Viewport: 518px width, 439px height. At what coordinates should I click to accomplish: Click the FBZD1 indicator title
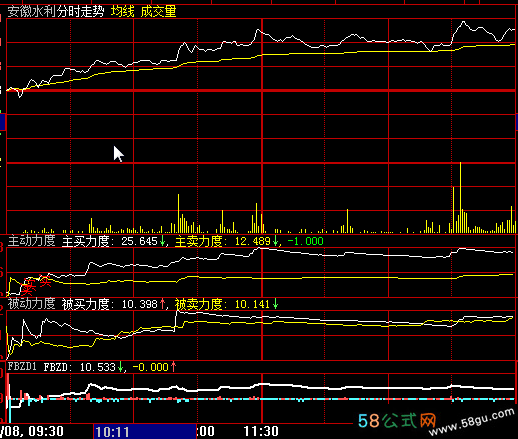(x=22, y=367)
